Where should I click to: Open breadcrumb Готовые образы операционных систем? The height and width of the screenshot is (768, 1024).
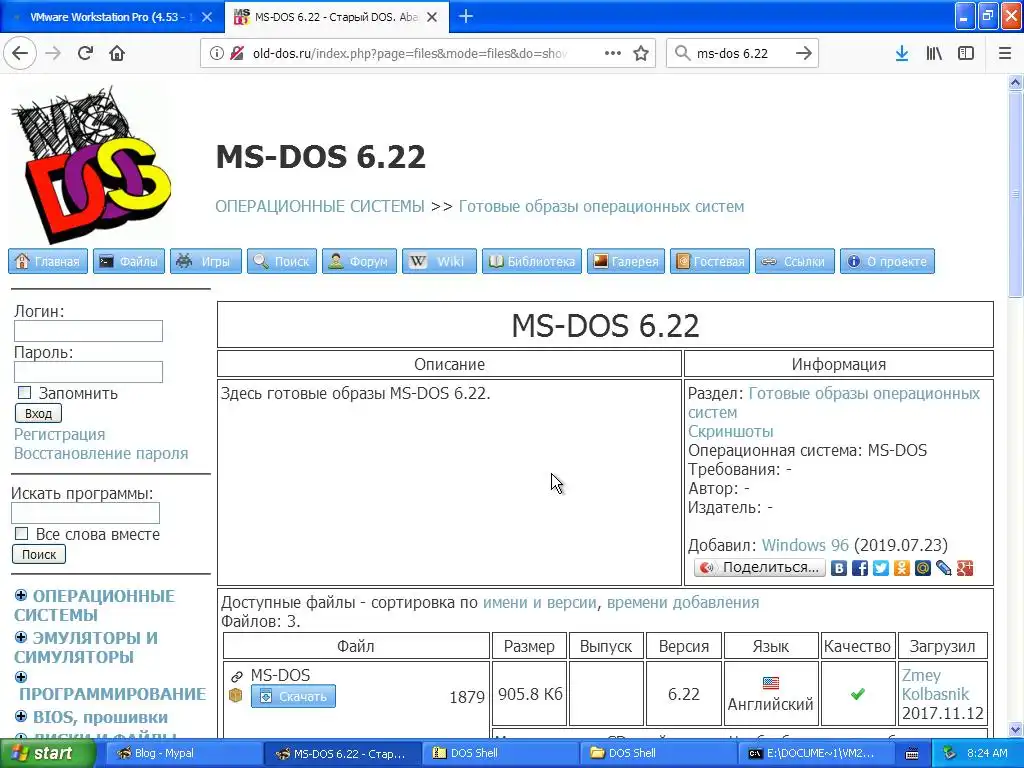pos(601,206)
